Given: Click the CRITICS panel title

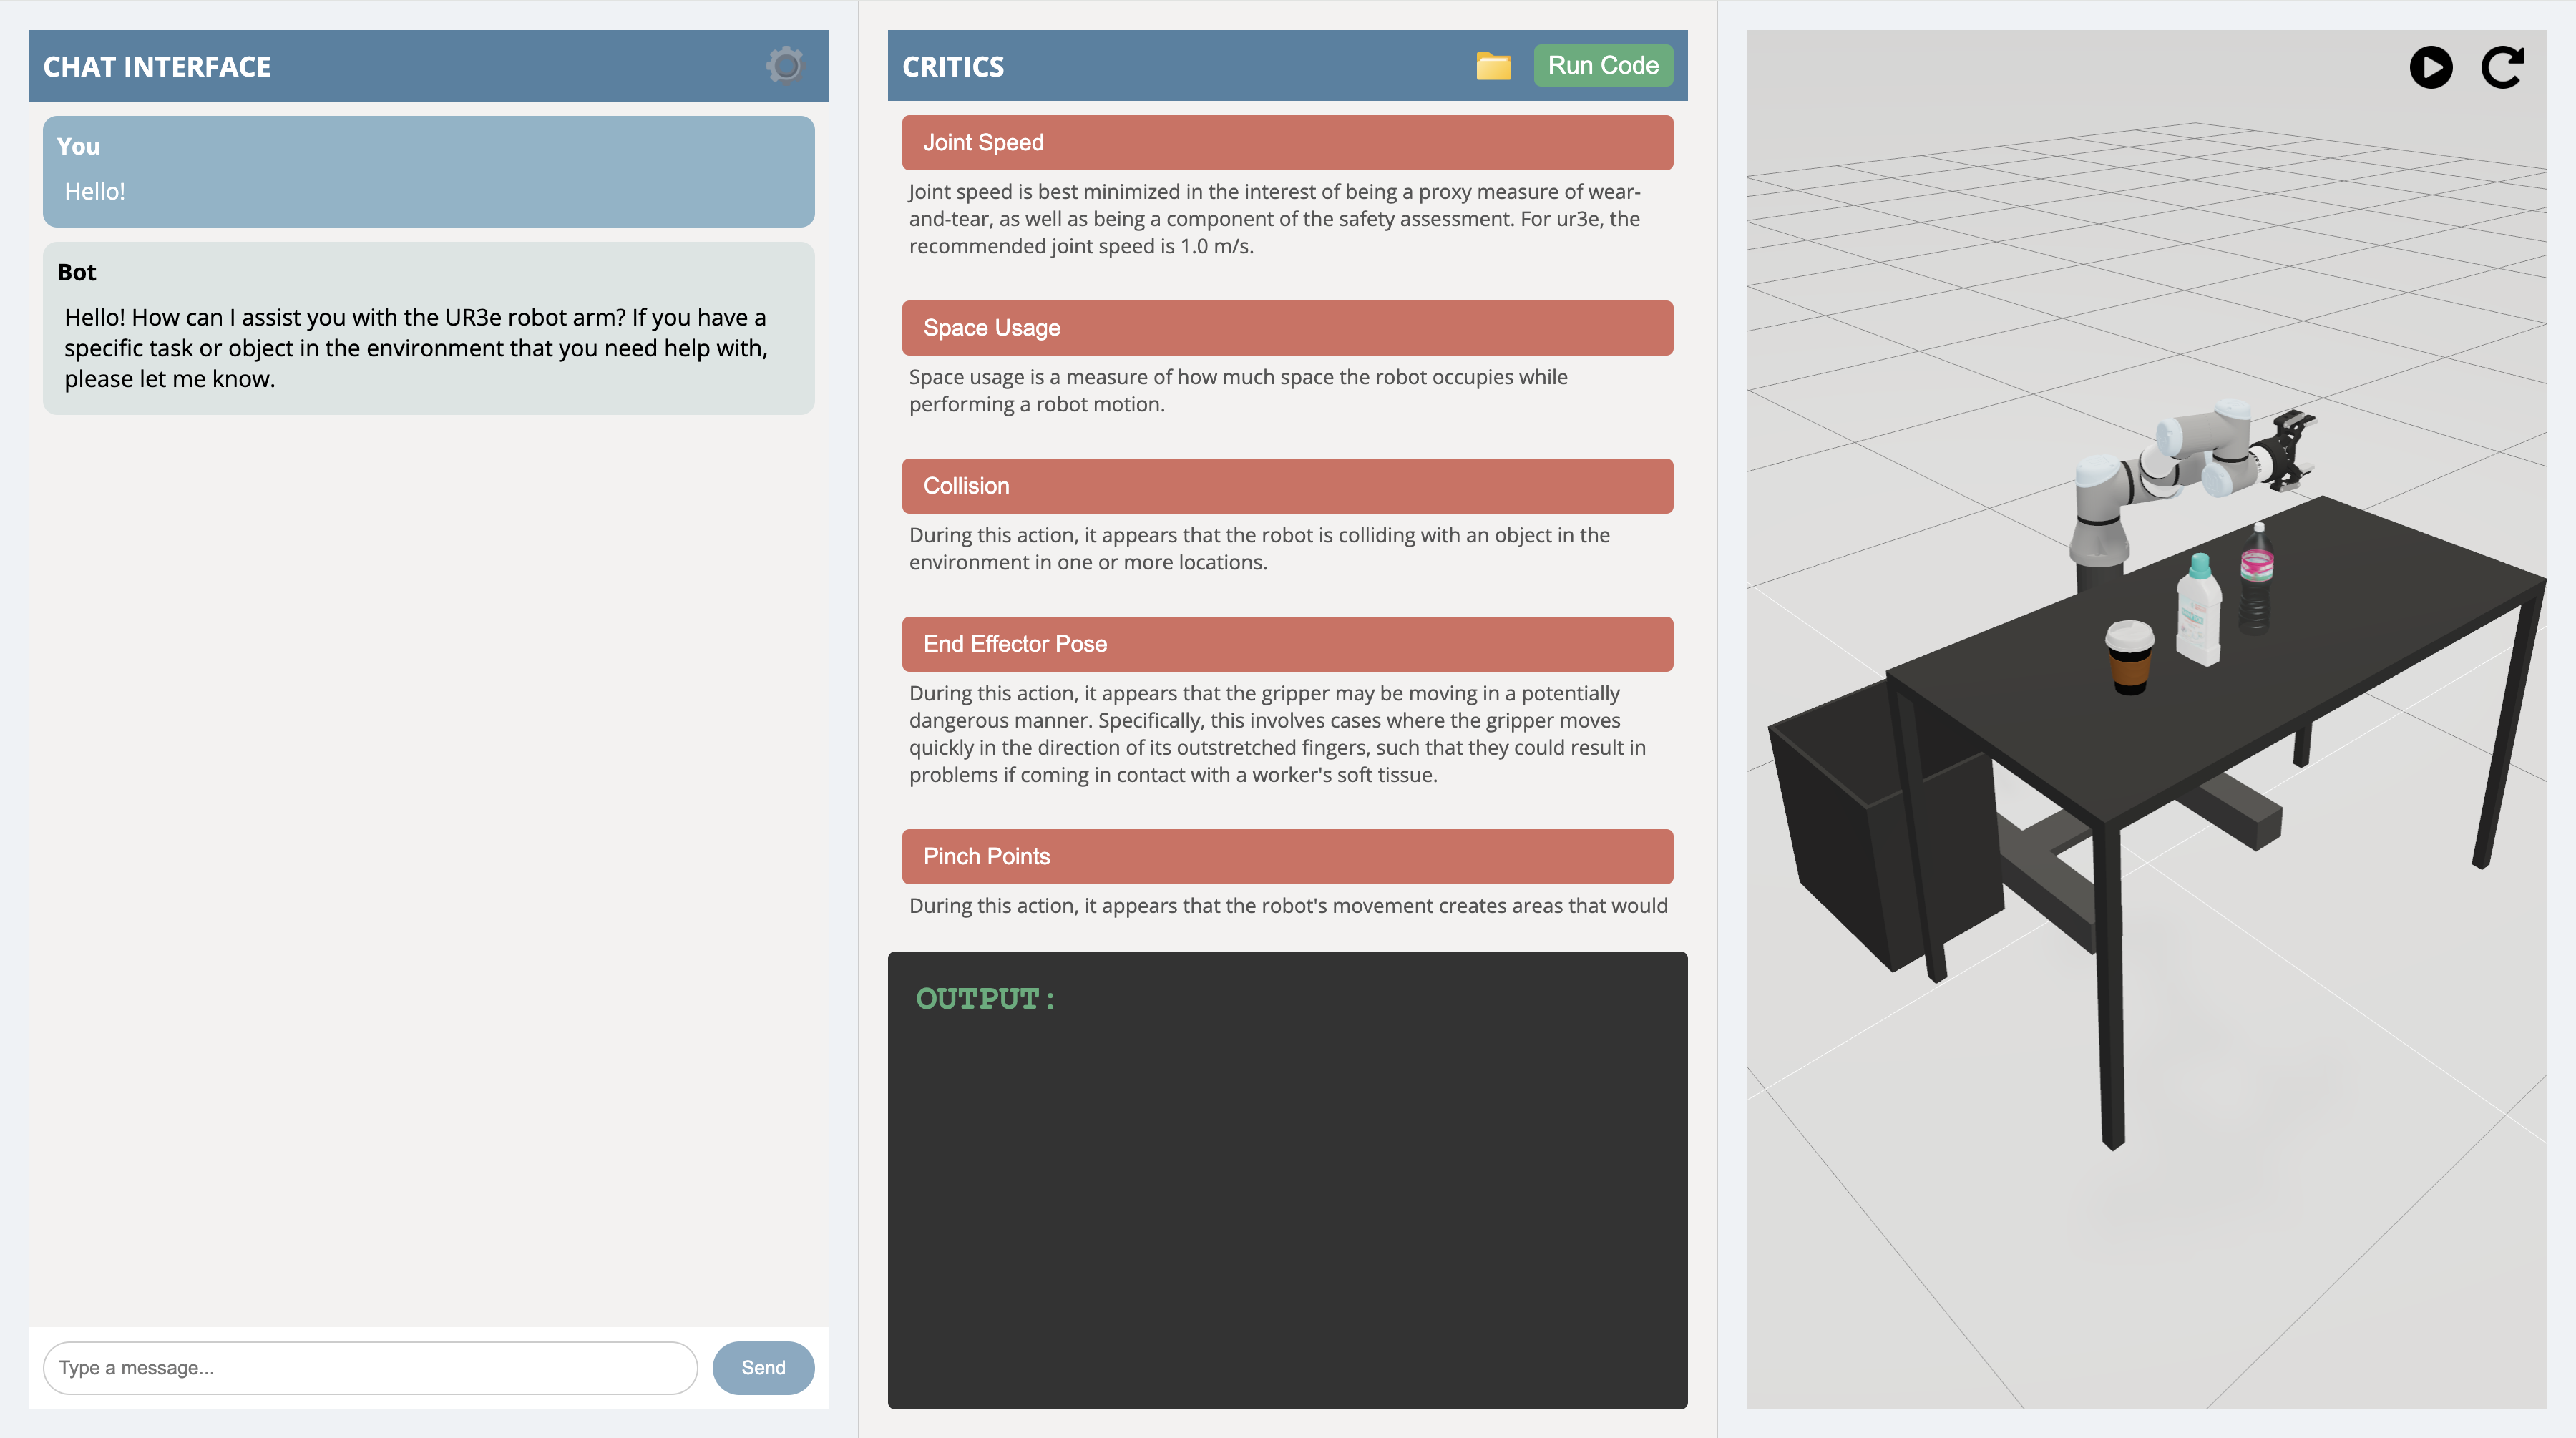Looking at the screenshot, I should tap(953, 66).
